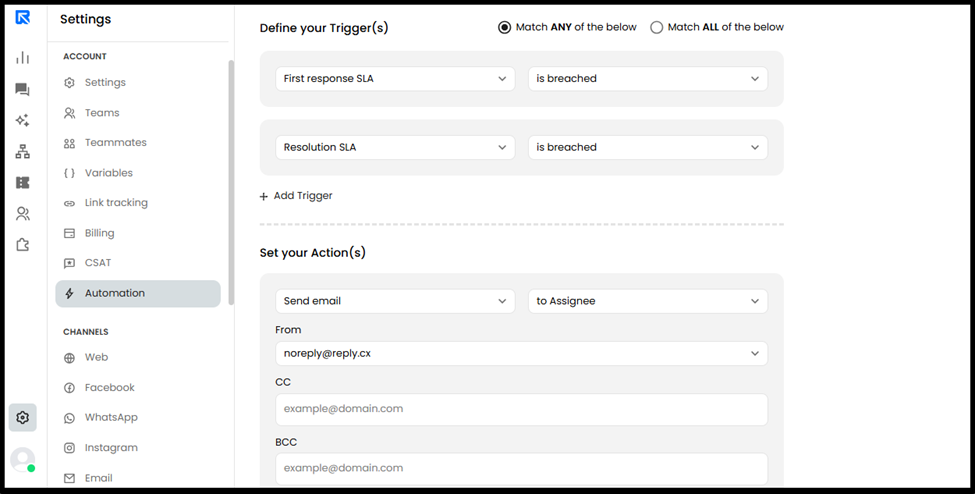Click the AI sparkles icon in sidebar
975x494 pixels.
coord(22,120)
